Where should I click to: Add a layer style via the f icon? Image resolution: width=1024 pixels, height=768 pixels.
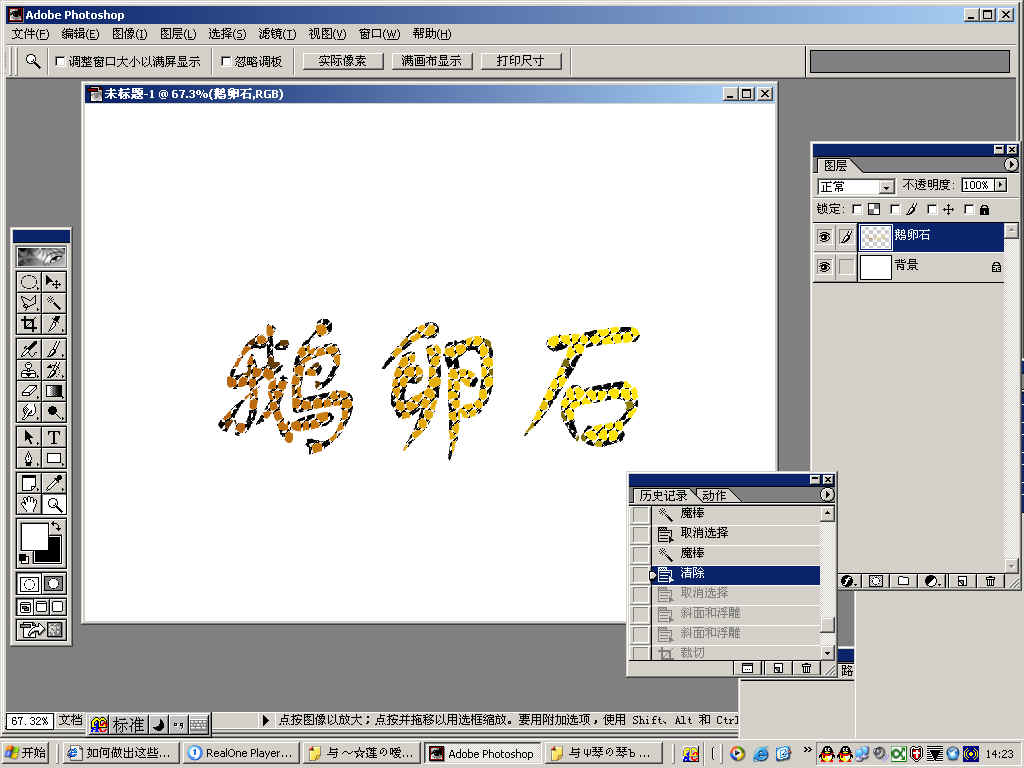click(847, 581)
